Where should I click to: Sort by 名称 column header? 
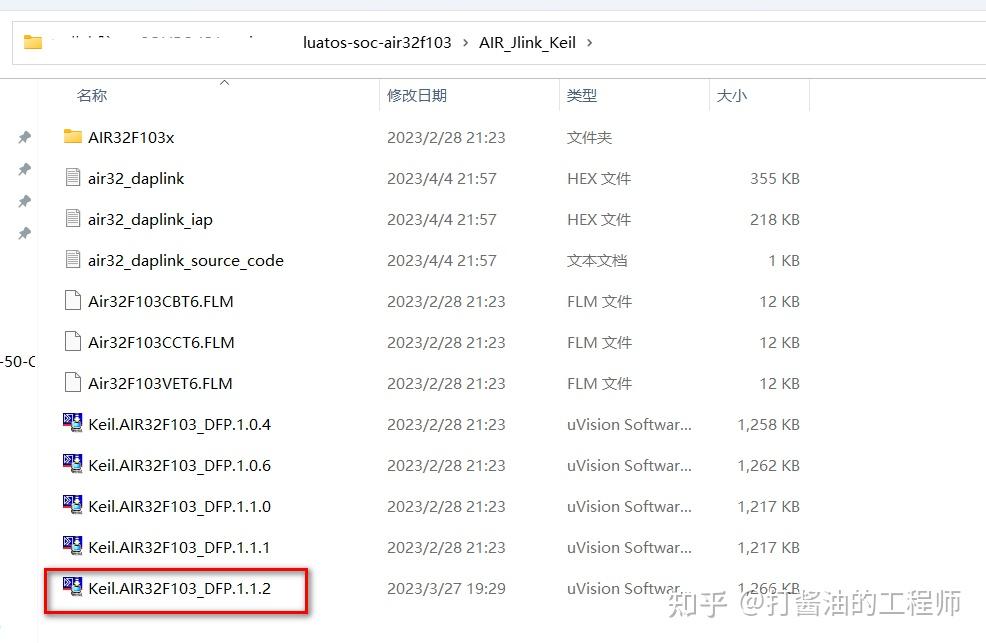(x=92, y=96)
